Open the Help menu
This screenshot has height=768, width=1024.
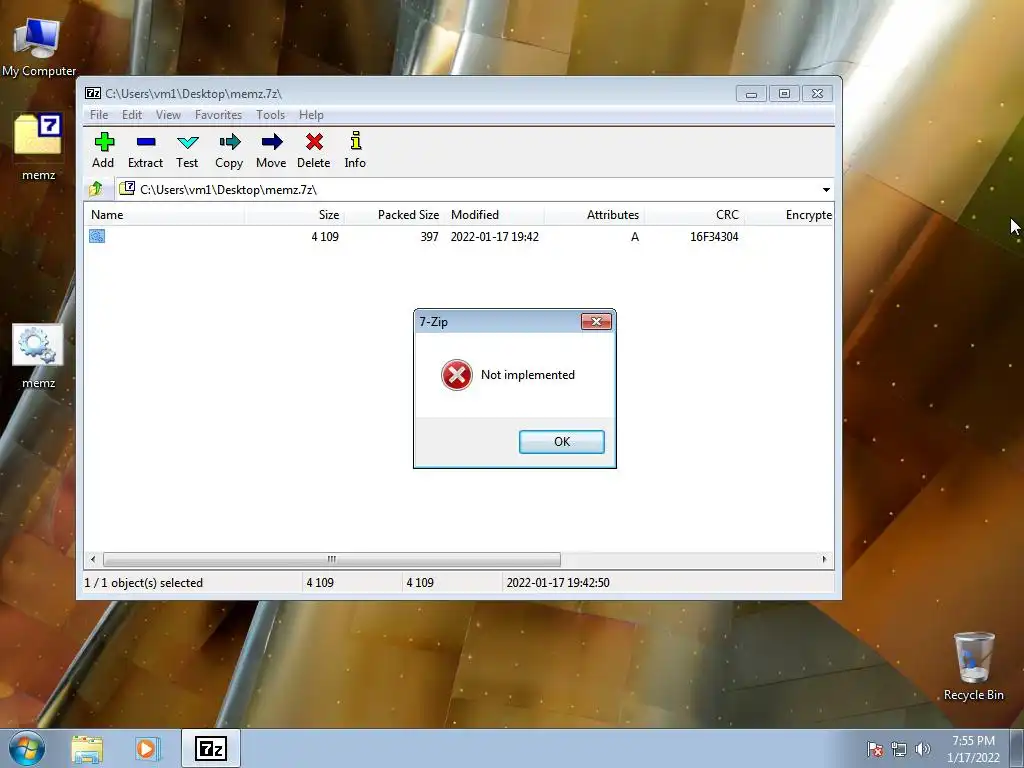[311, 115]
